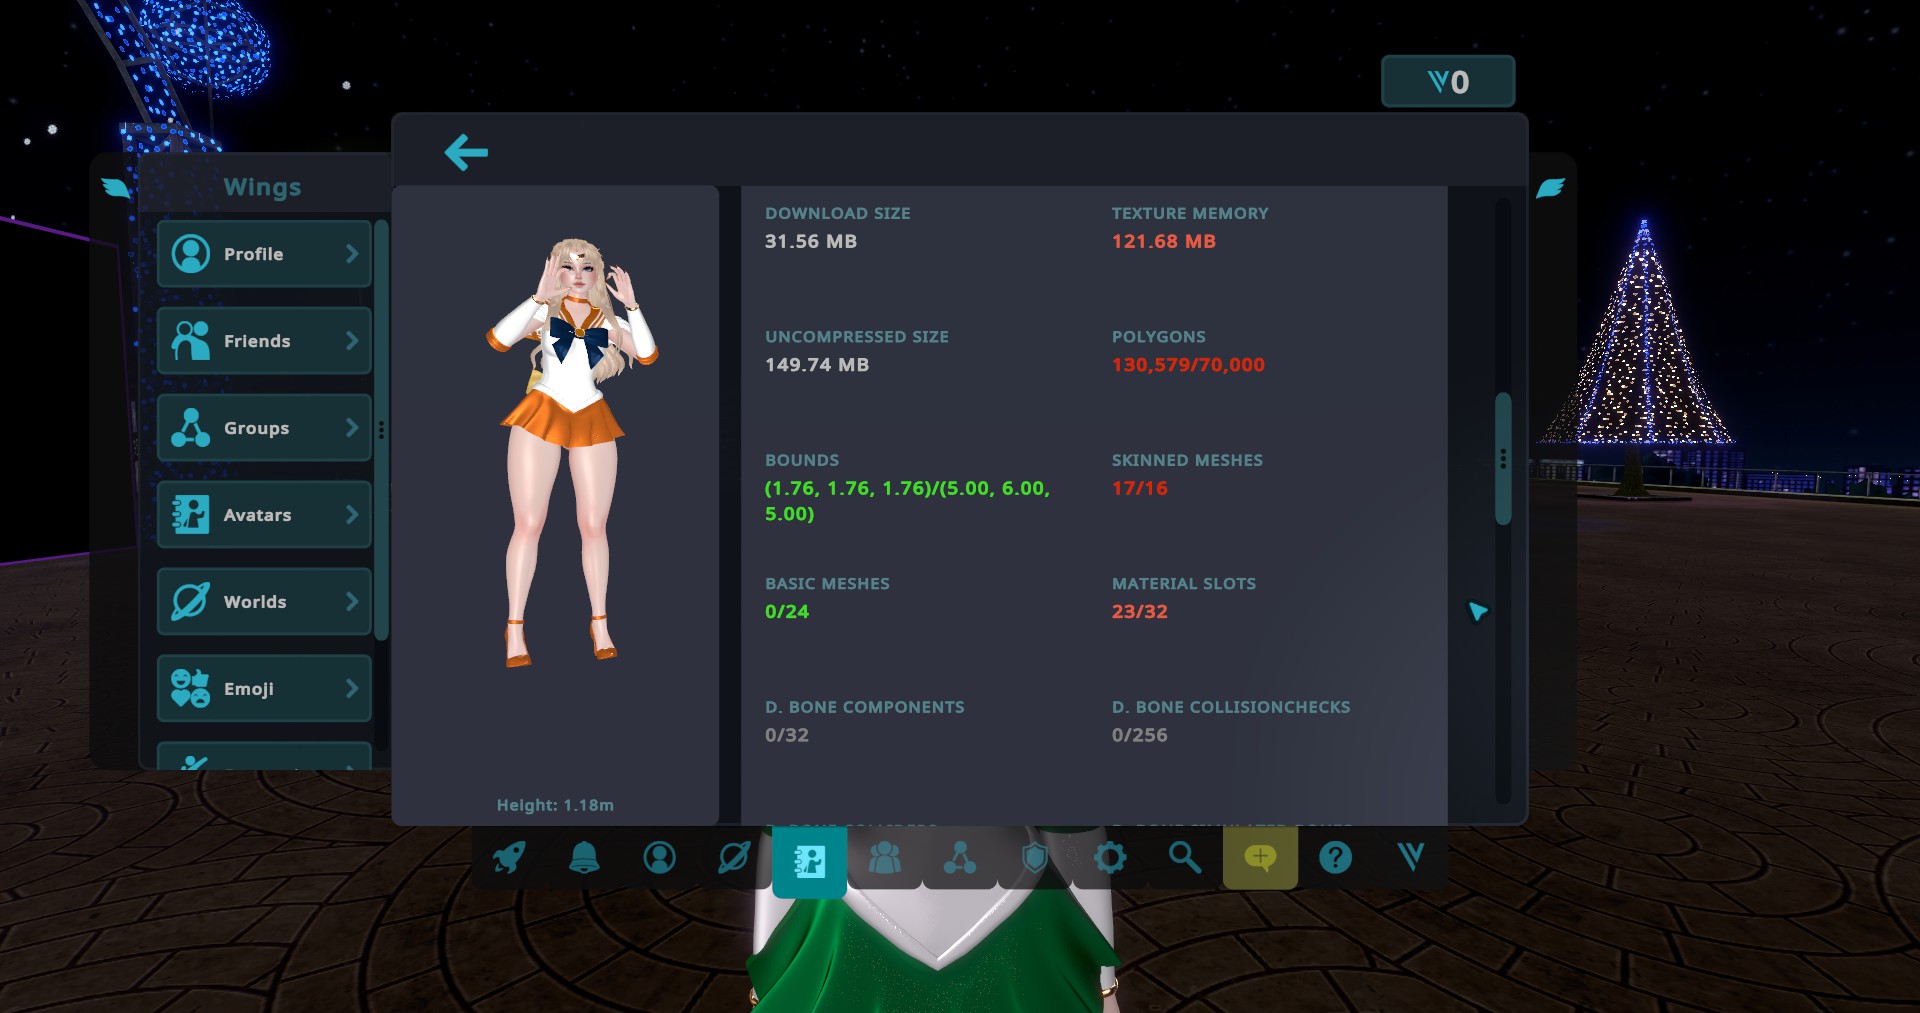The image size is (1920, 1013).
Task: Click the 31.56 MB download size value
Action: 811,241
